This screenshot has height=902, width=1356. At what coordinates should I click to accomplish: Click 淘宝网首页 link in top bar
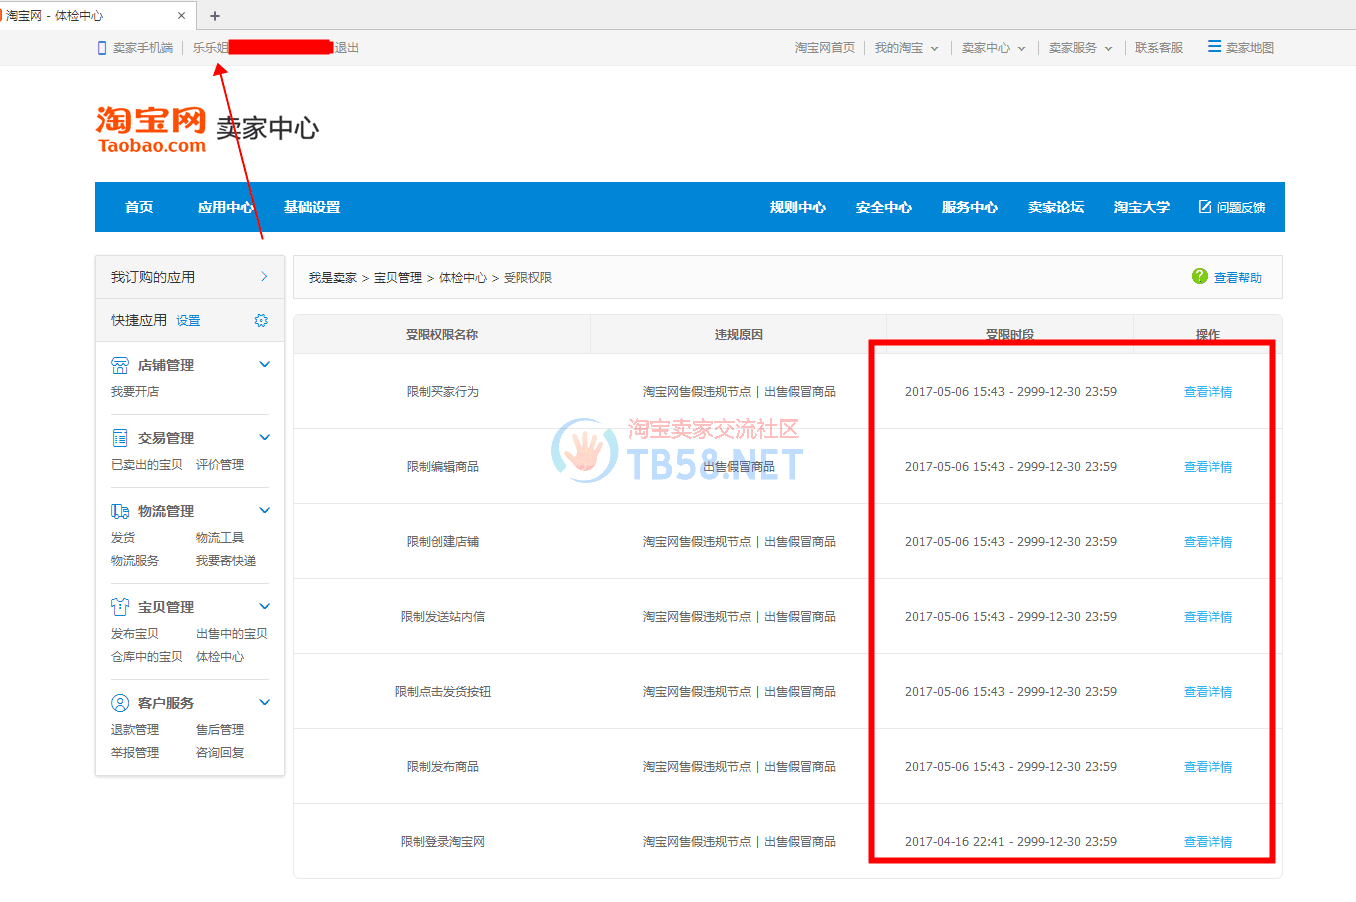pyautogui.click(x=825, y=48)
